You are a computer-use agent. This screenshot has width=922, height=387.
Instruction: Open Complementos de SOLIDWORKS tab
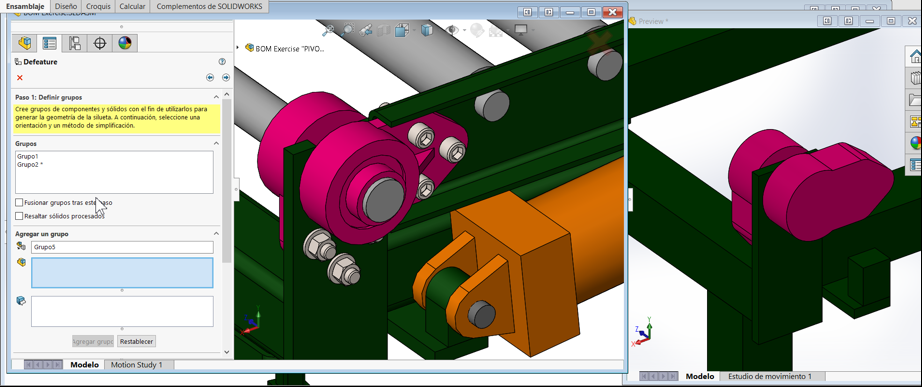click(x=209, y=6)
